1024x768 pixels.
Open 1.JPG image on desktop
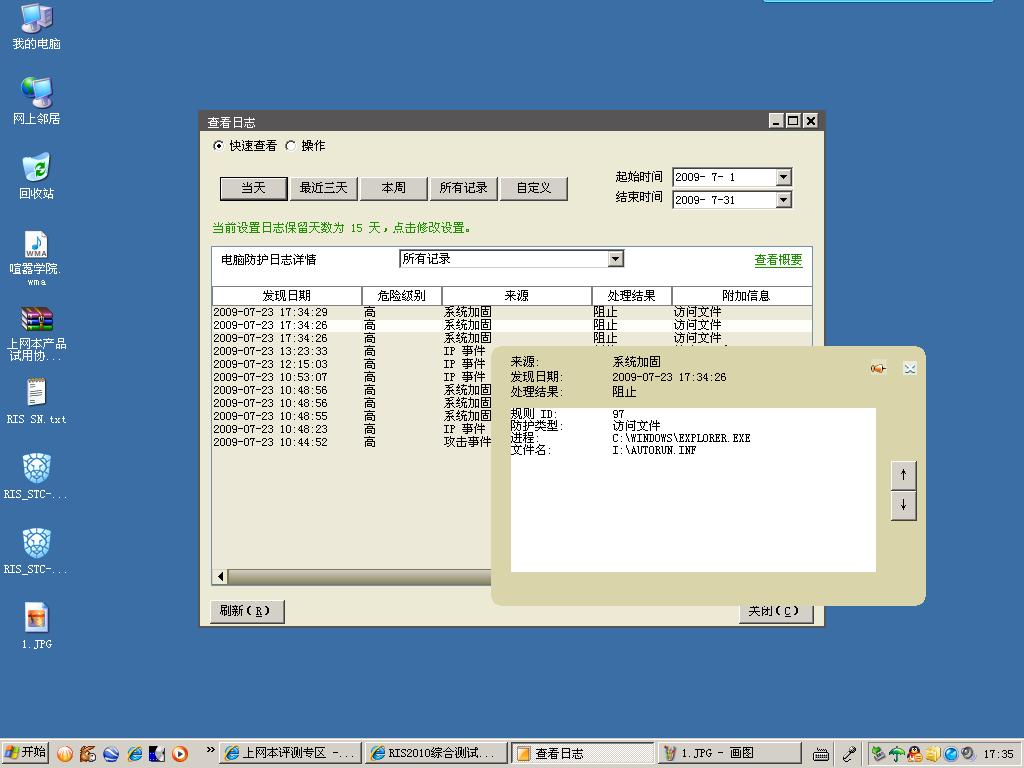pyautogui.click(x=37, y=619)
